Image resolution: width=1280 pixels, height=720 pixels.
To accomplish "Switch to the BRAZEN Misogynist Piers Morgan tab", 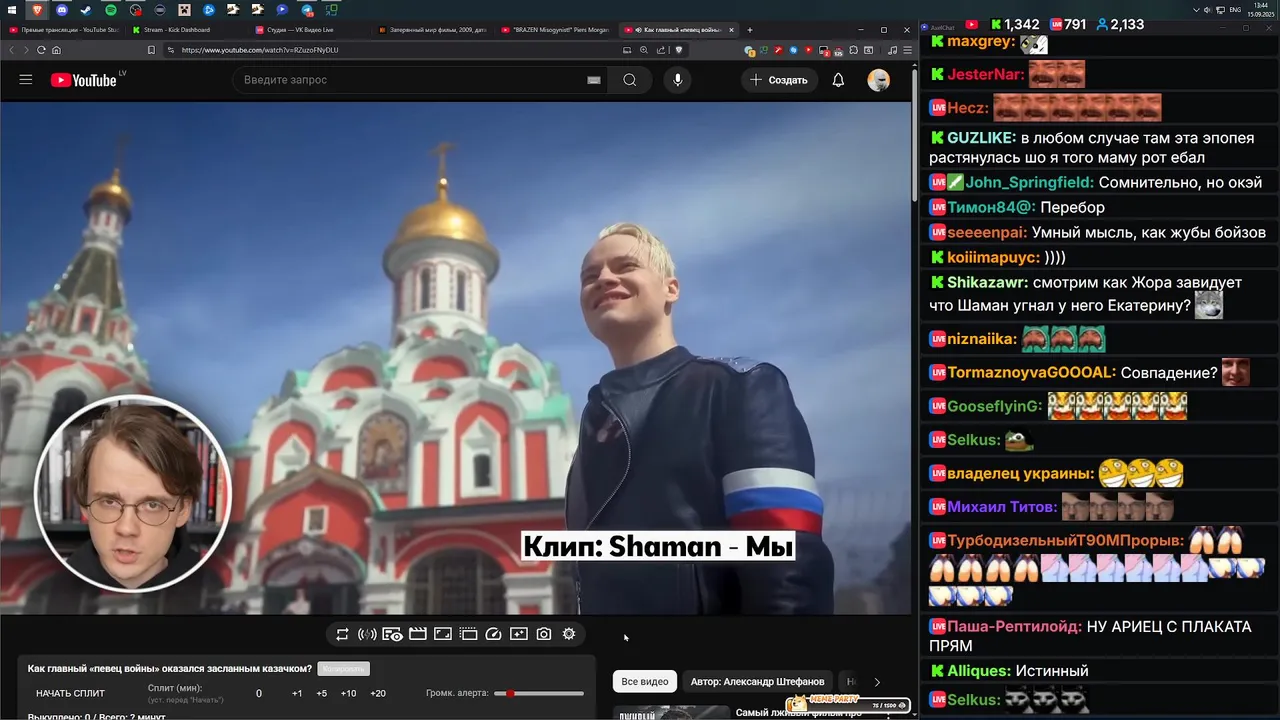I will (x=555, y=30).
